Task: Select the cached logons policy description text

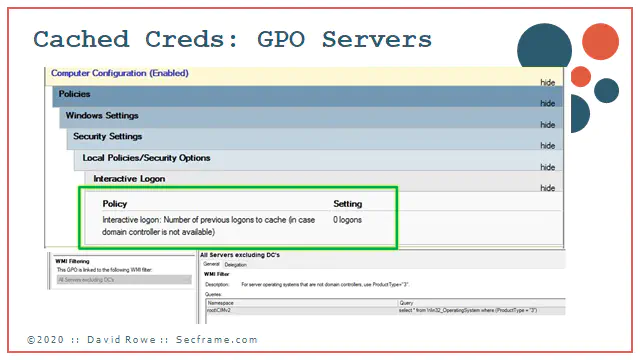Action: click(x=208, y=226)
